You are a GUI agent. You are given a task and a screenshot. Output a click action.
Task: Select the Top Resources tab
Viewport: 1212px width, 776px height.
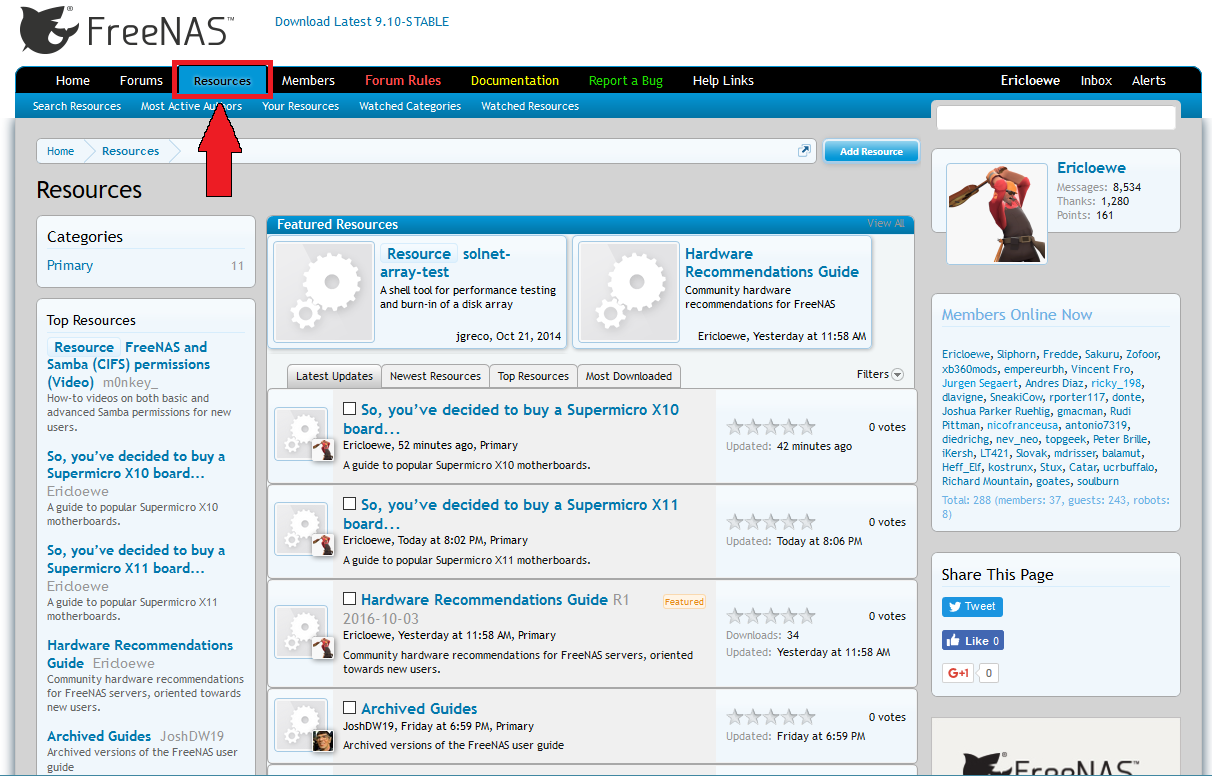[533, 376]
